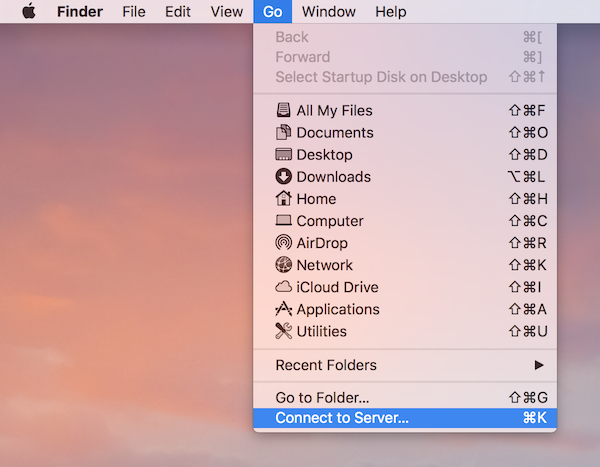Expand the Recent Folders submenu arrow

point(540,365)
